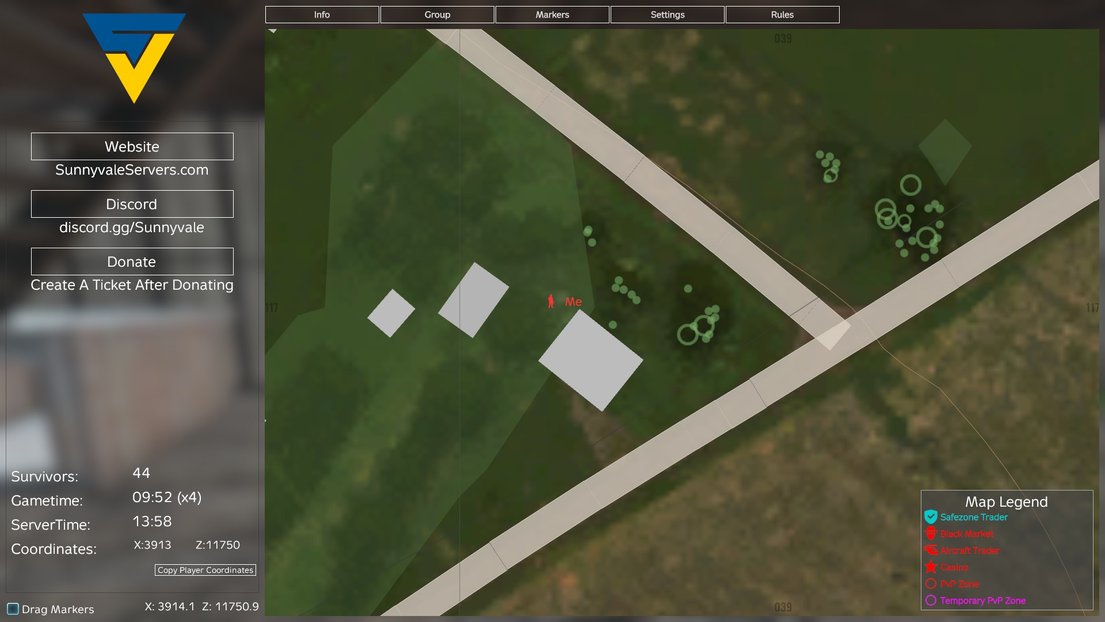Click the Website button
The width and height of the screenshot is (1105, 622).
pos(132,147)
